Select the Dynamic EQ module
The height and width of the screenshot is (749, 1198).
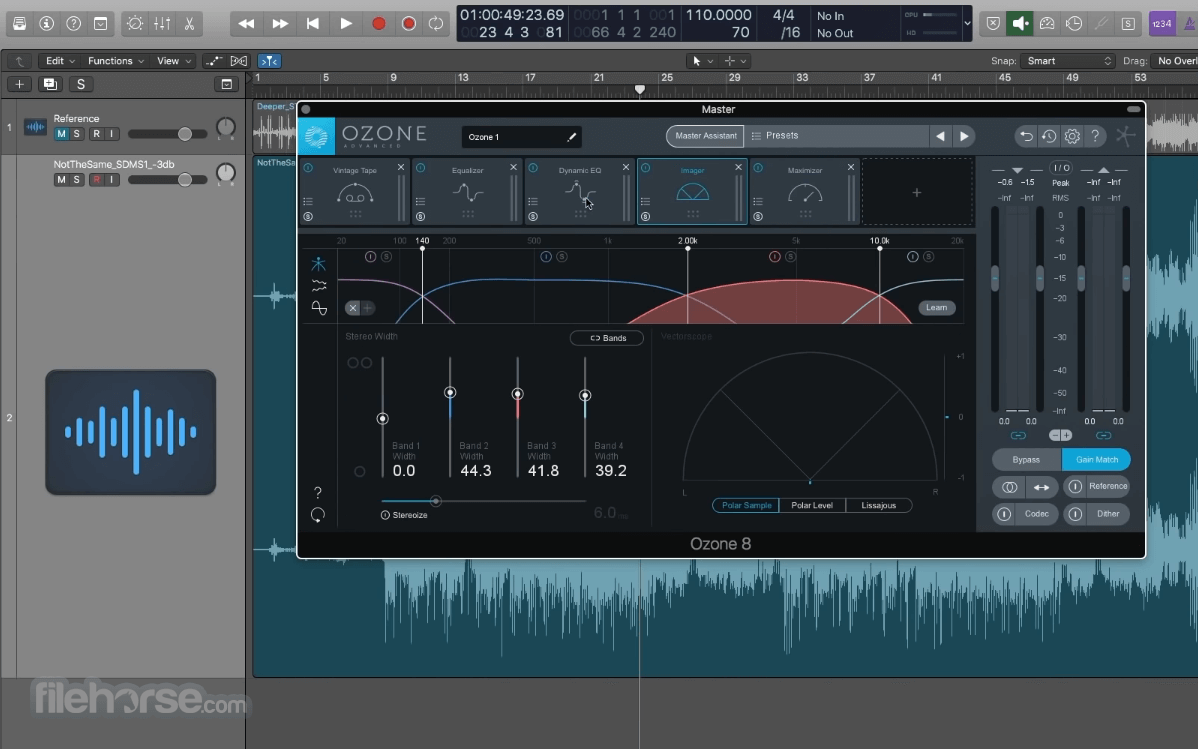point(580,191)
